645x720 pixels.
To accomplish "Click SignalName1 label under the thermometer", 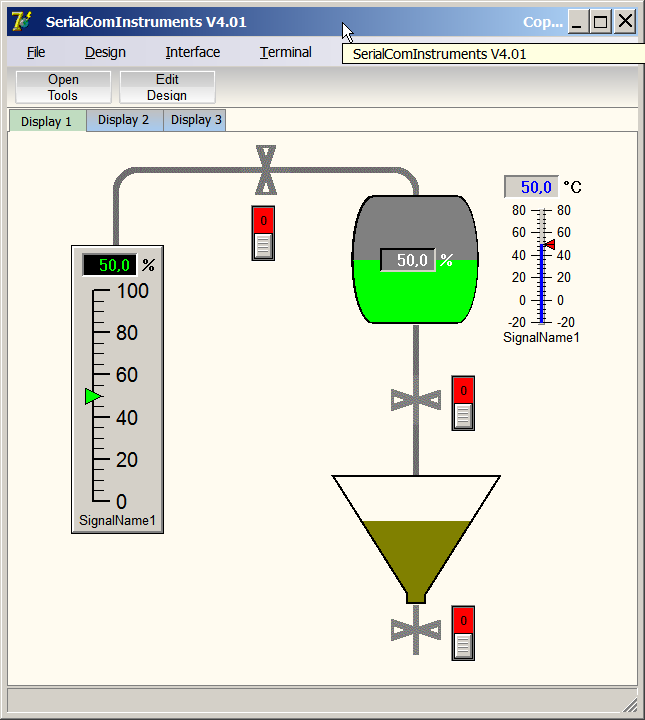I will pyautogui.click(x=541, y=338).
